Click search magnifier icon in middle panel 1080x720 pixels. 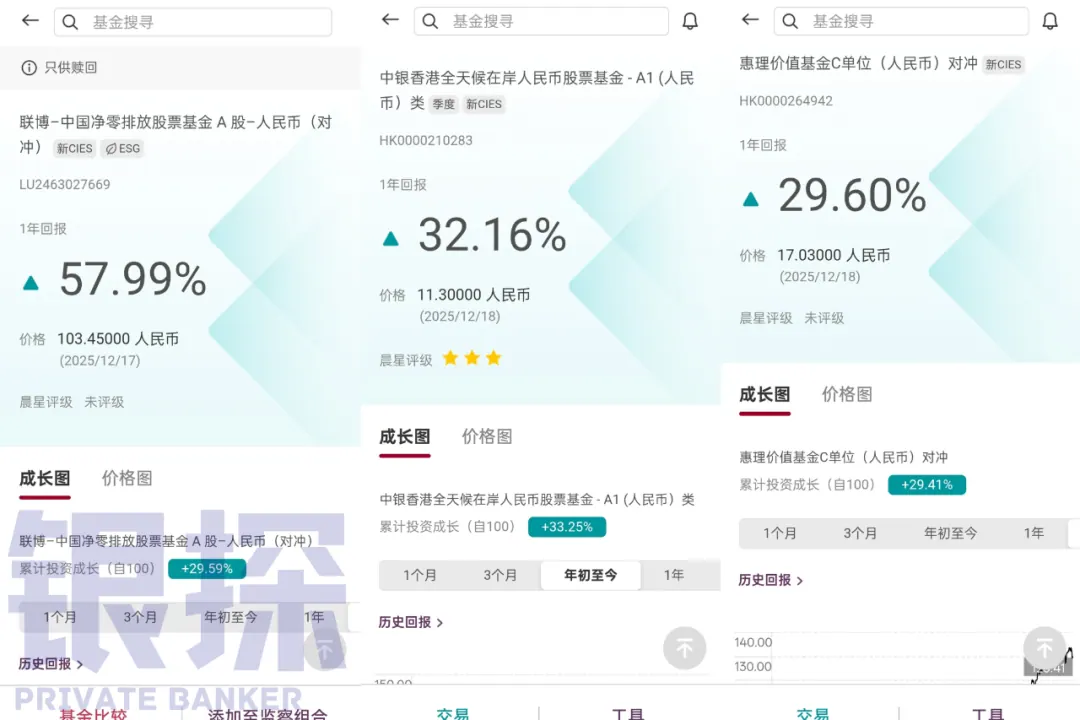click(430, 21)
